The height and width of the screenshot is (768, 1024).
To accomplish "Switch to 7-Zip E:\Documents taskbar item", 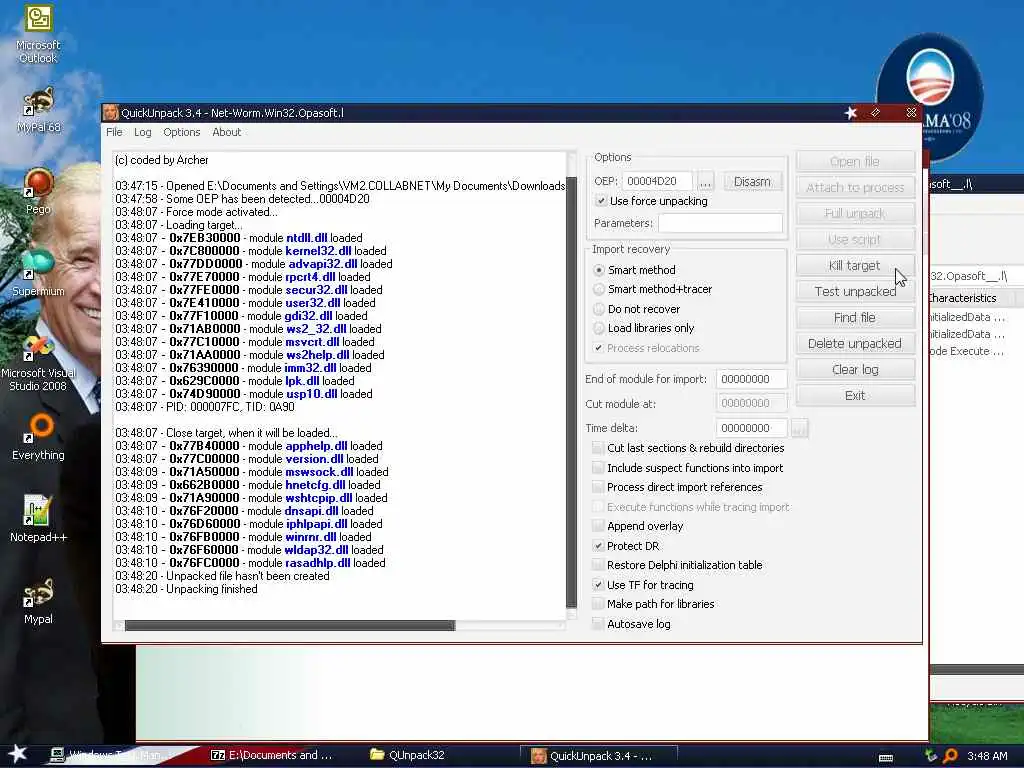I will [x=271, y=755].
